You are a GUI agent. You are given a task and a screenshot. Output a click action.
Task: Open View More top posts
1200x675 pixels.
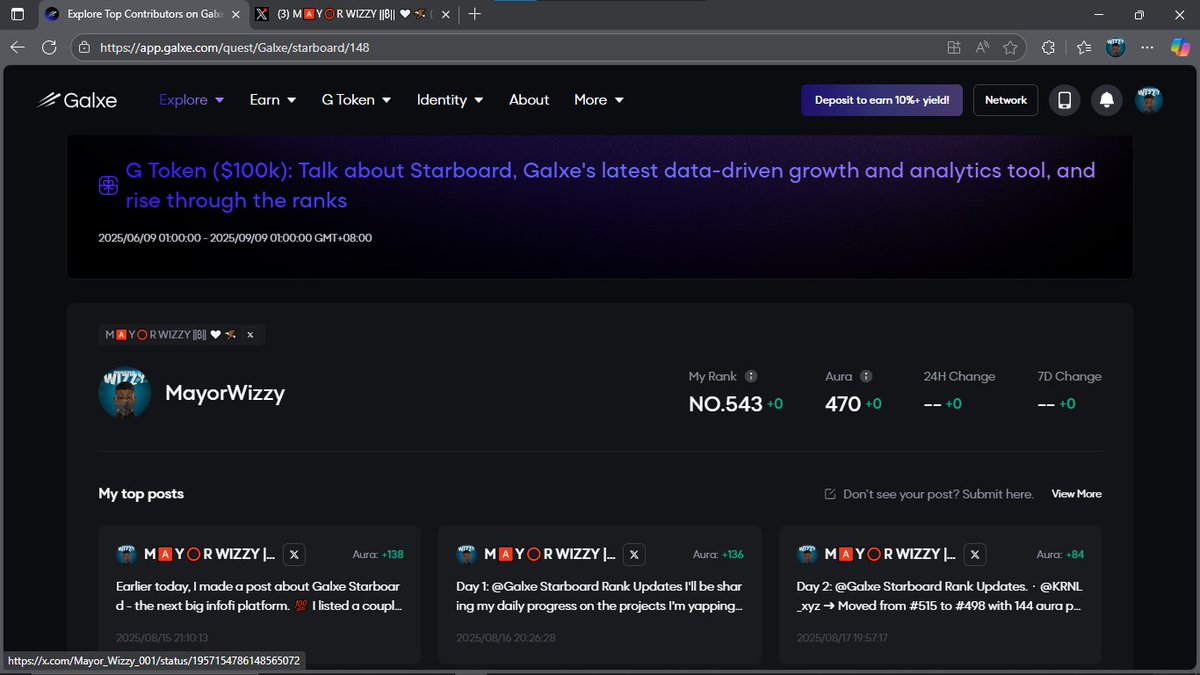coord(1076,494)
